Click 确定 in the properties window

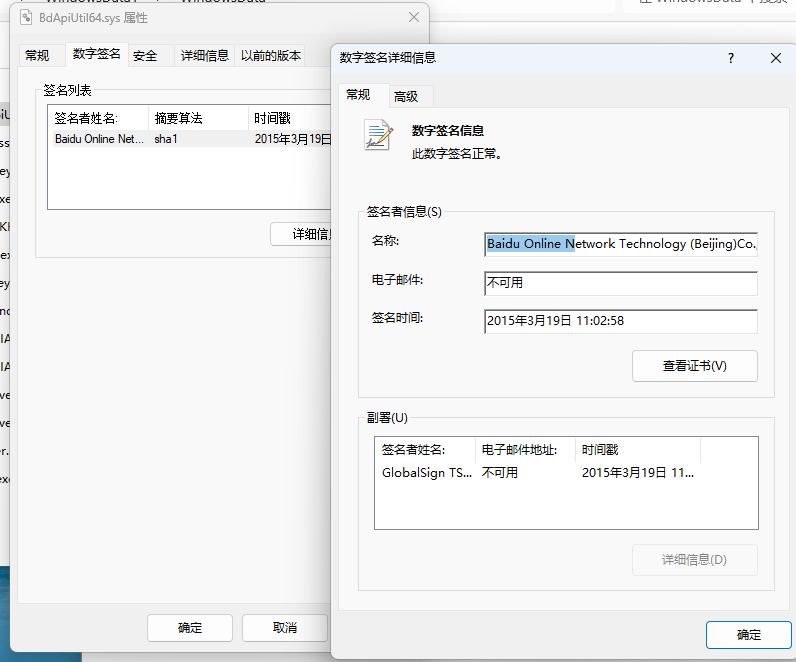click(x=190, y=628)
